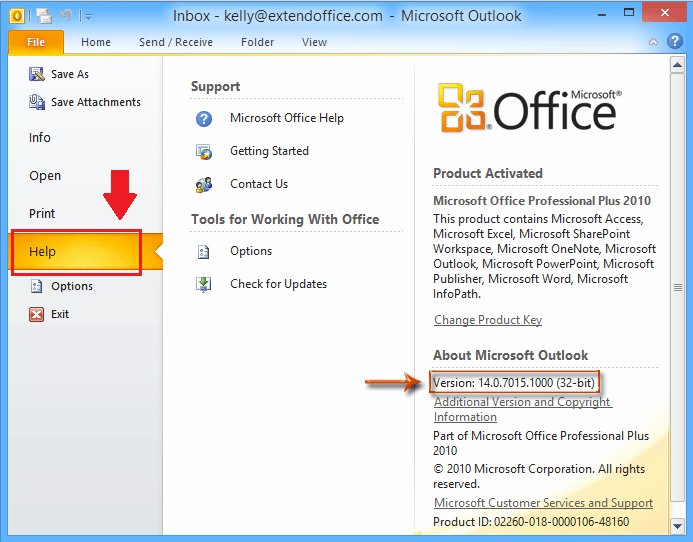Click the Save As icon
Screen dimensions: 693x542
click(x=37, y=74)
